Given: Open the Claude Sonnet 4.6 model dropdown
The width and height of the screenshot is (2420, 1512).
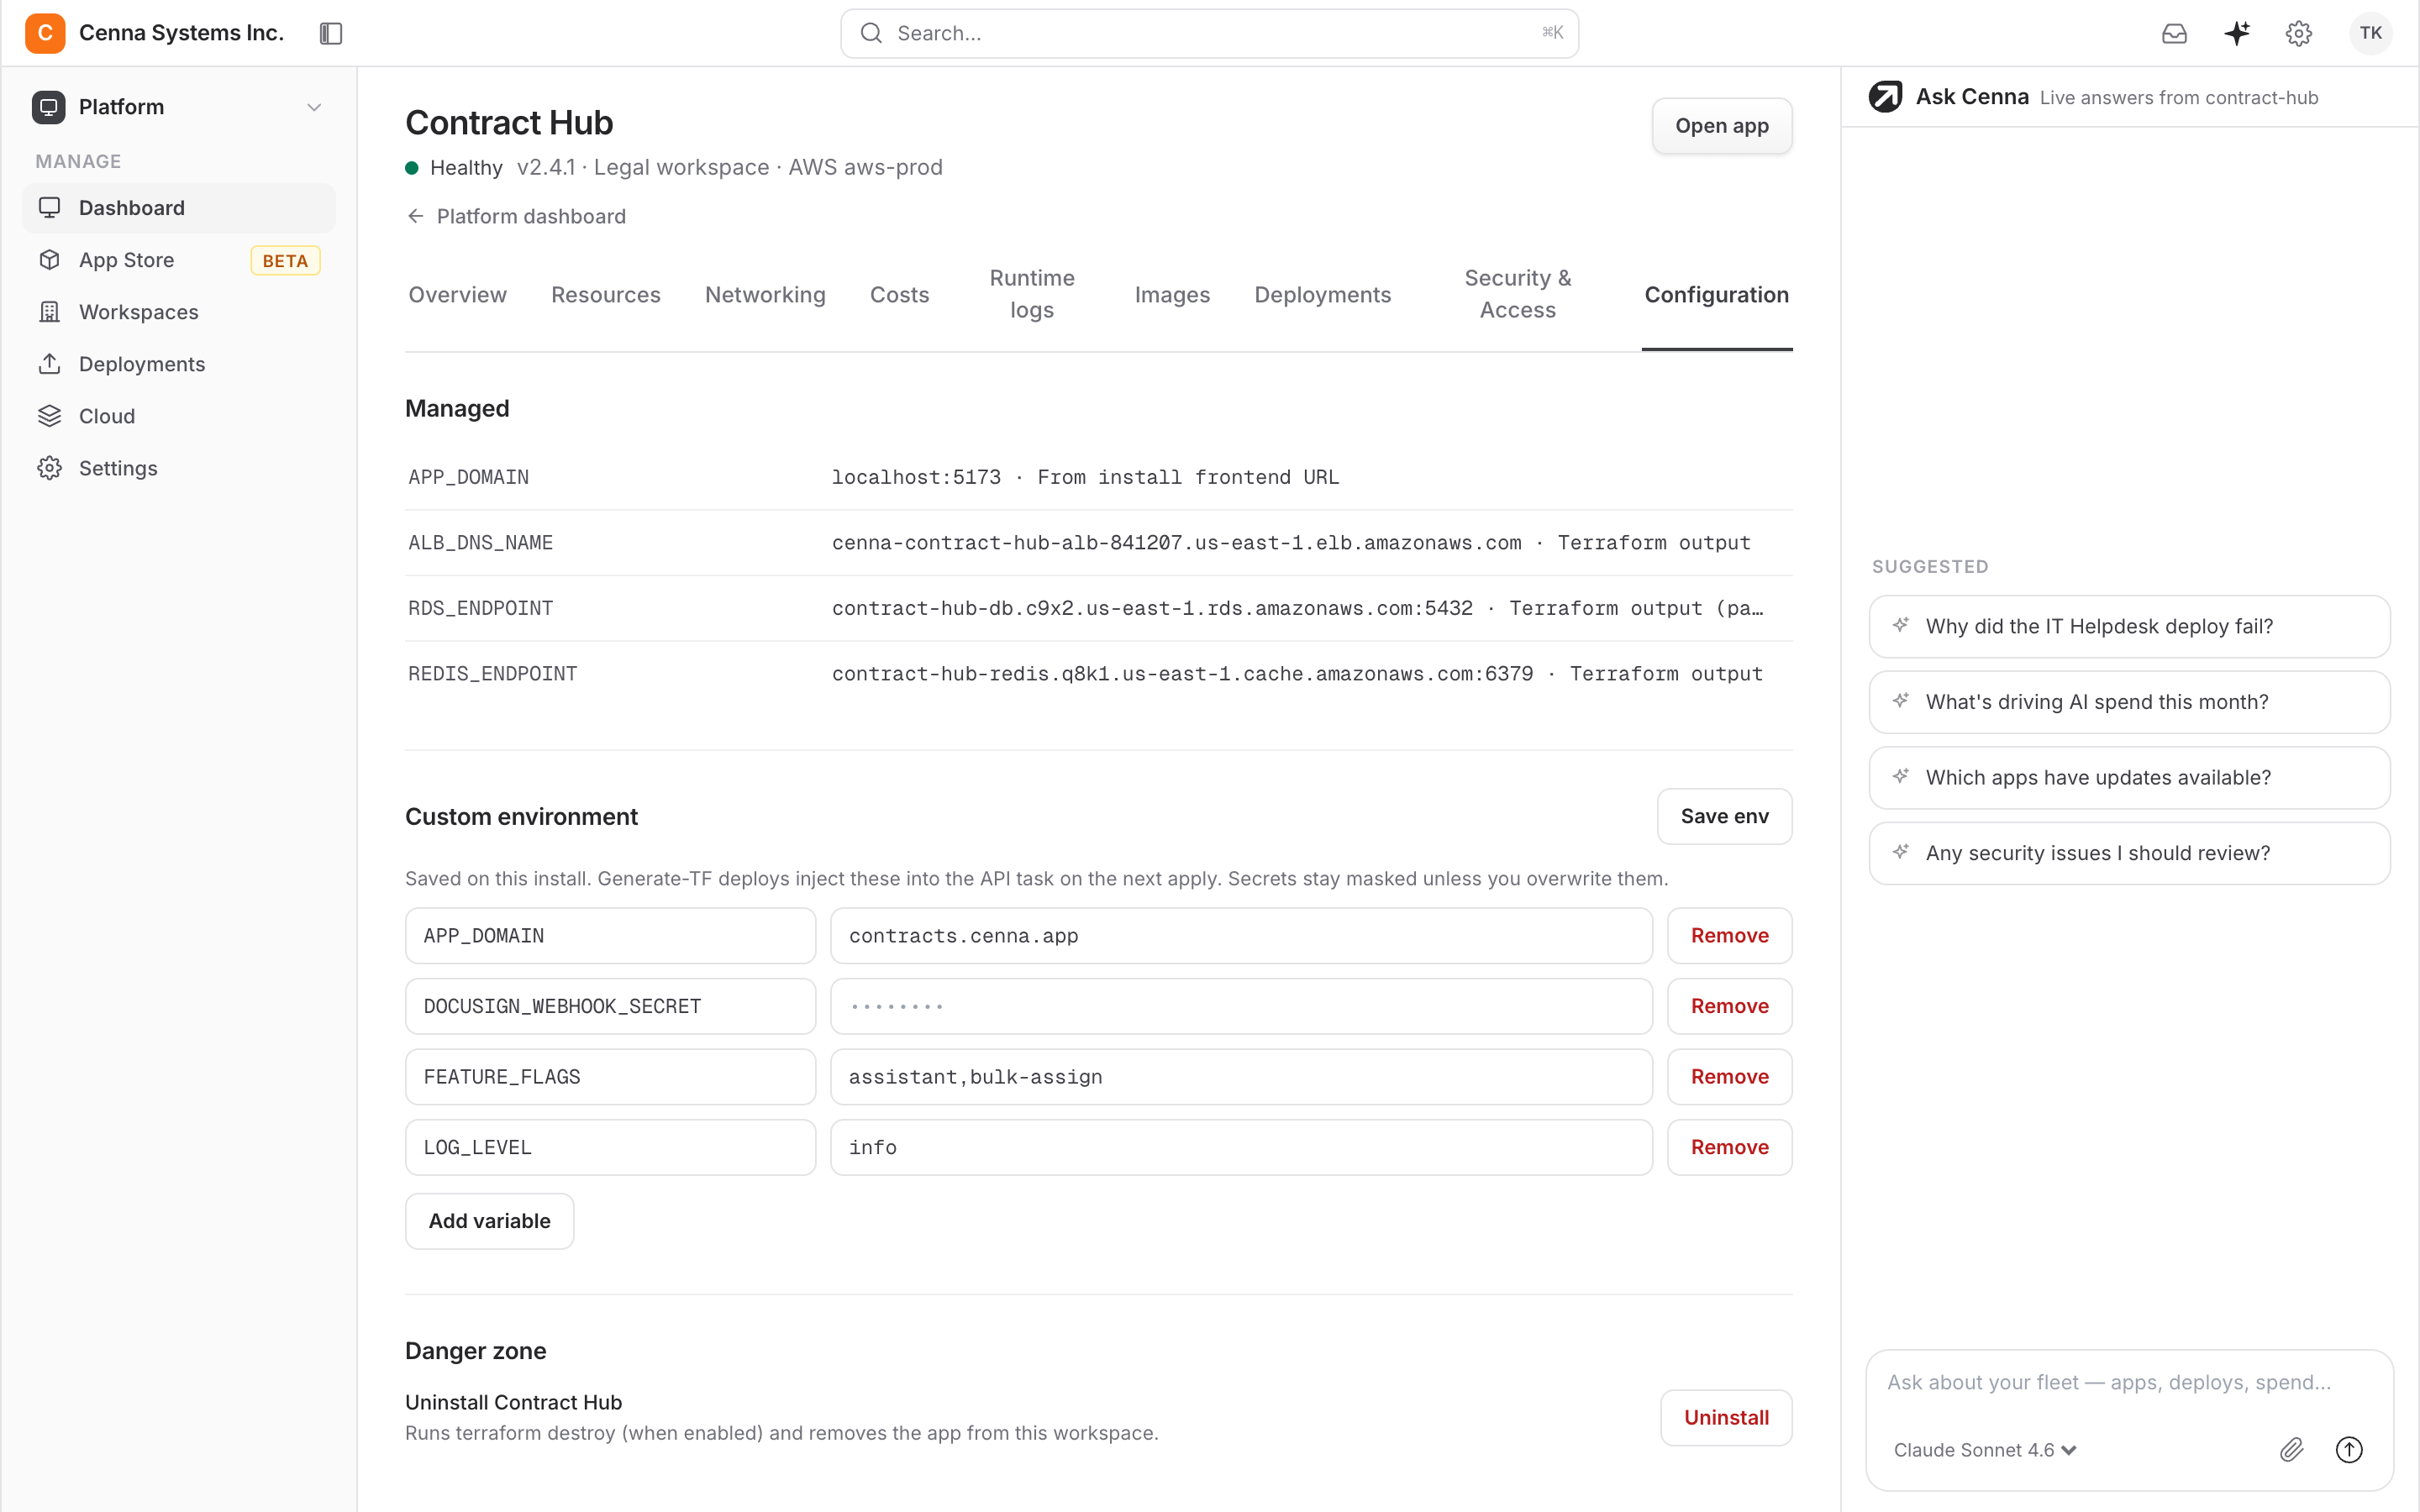Looking at the screenshot, I should pyautogui.click(x=1985, y=1450).
